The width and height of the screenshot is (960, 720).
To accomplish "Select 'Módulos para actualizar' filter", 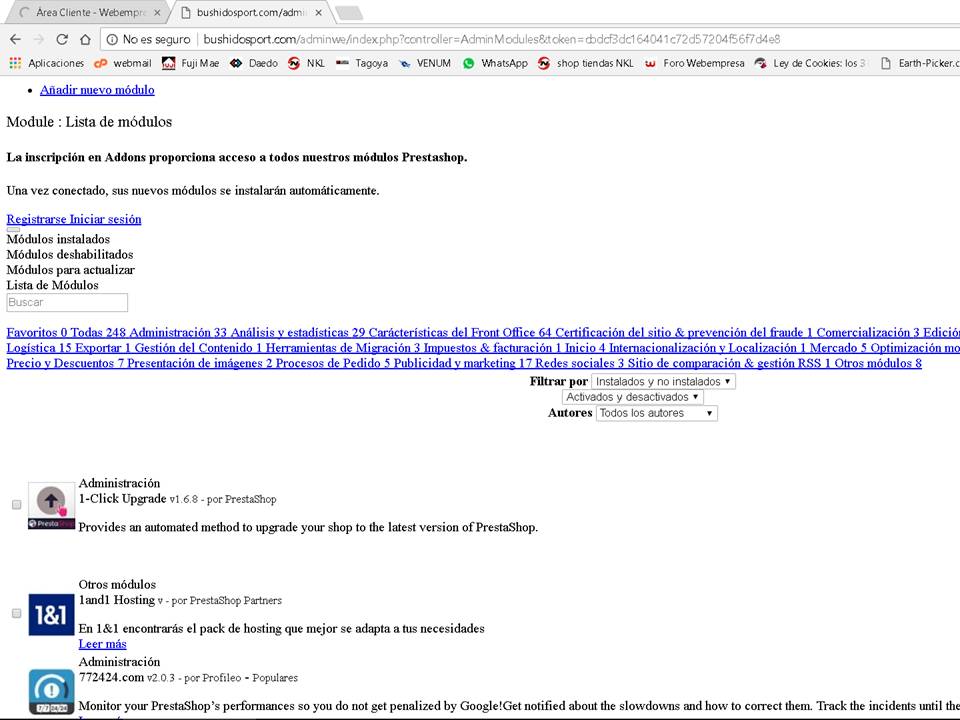I will [x=70, y=270].
